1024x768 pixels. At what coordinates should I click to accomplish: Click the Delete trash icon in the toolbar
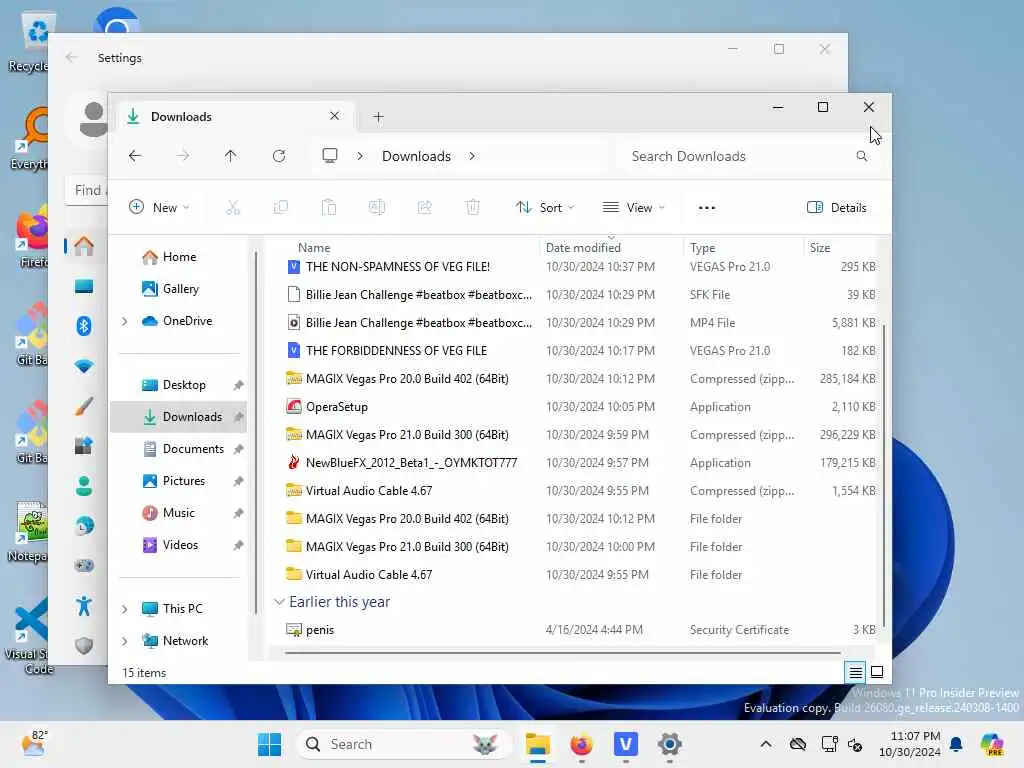[x=473, y=208]
